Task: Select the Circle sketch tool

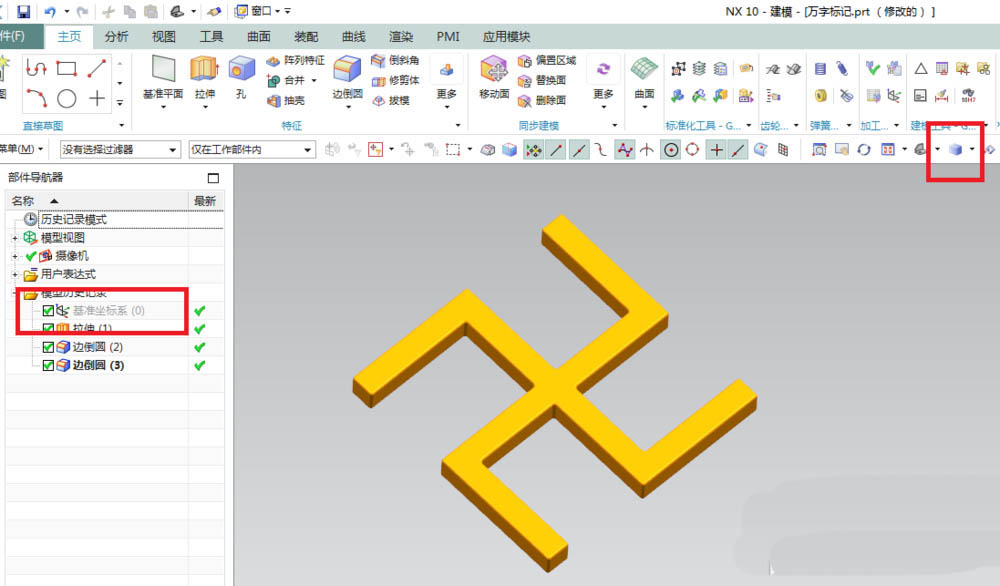Action: pos(66,98)
